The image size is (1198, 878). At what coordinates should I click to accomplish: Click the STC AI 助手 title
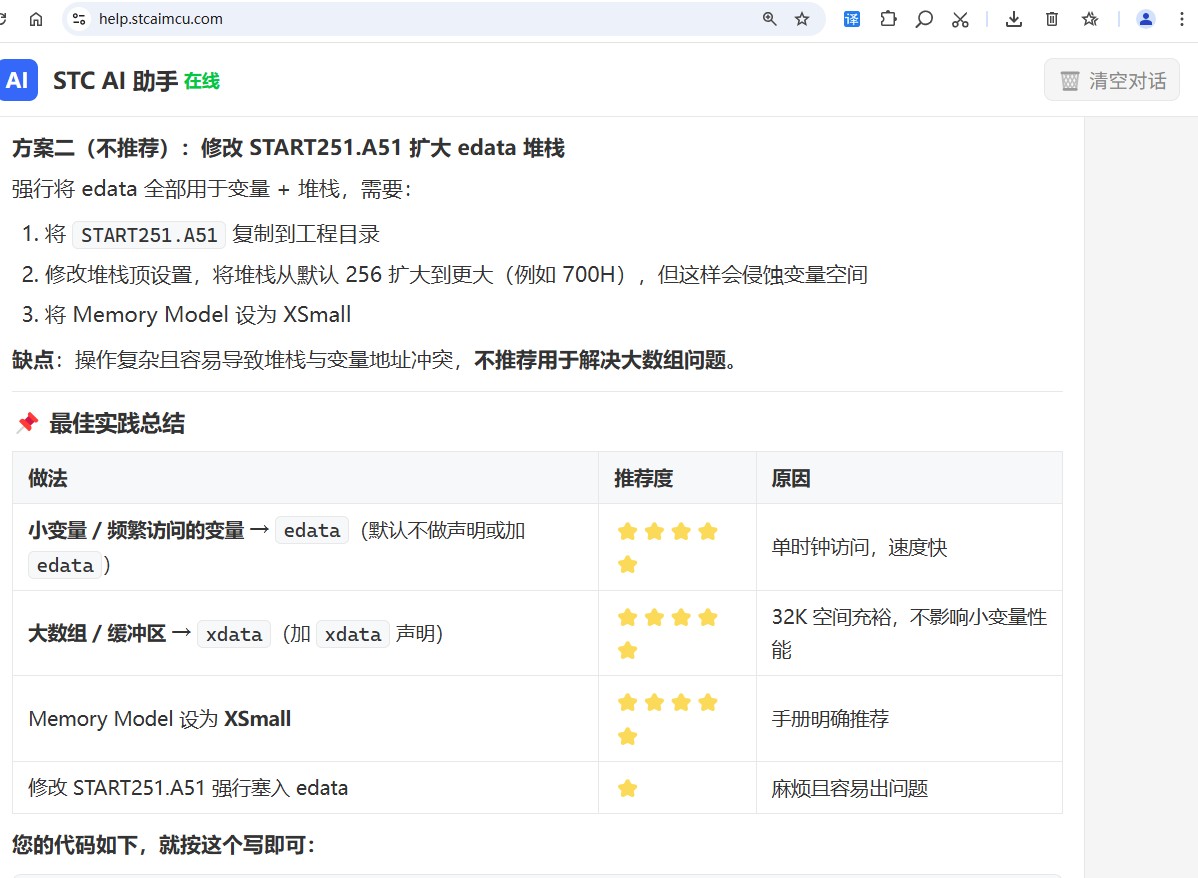pyautogui.click(x=115, y=80)
